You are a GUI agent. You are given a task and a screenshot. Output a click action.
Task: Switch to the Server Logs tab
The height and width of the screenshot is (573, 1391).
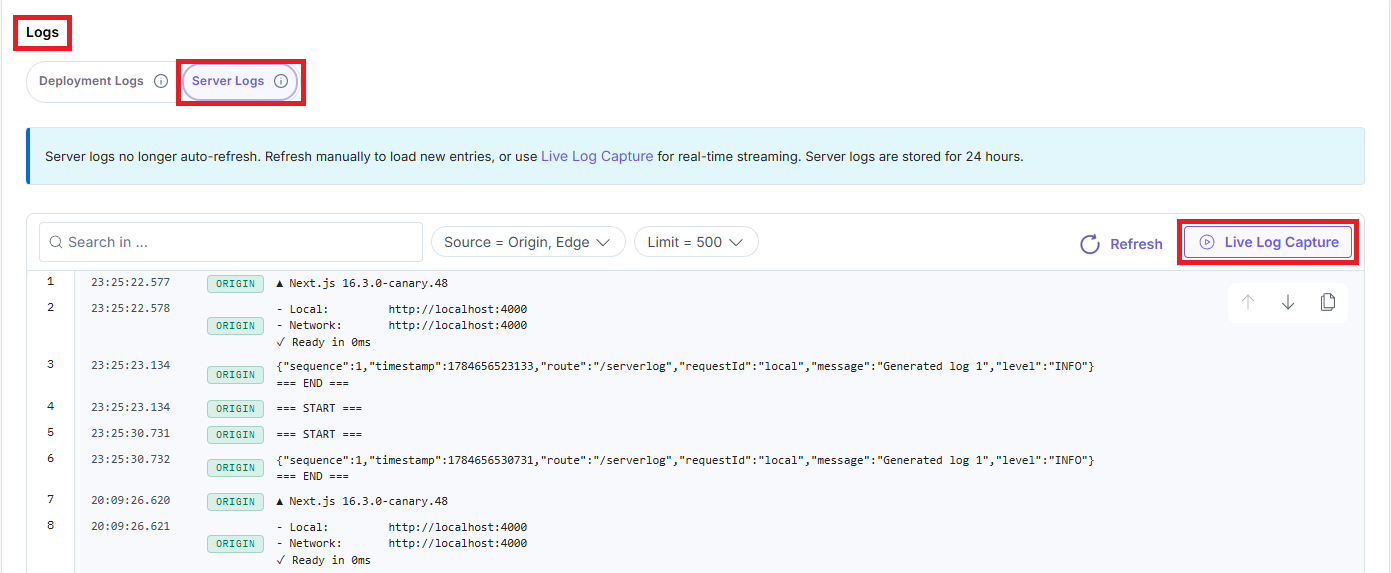[240, 81]
